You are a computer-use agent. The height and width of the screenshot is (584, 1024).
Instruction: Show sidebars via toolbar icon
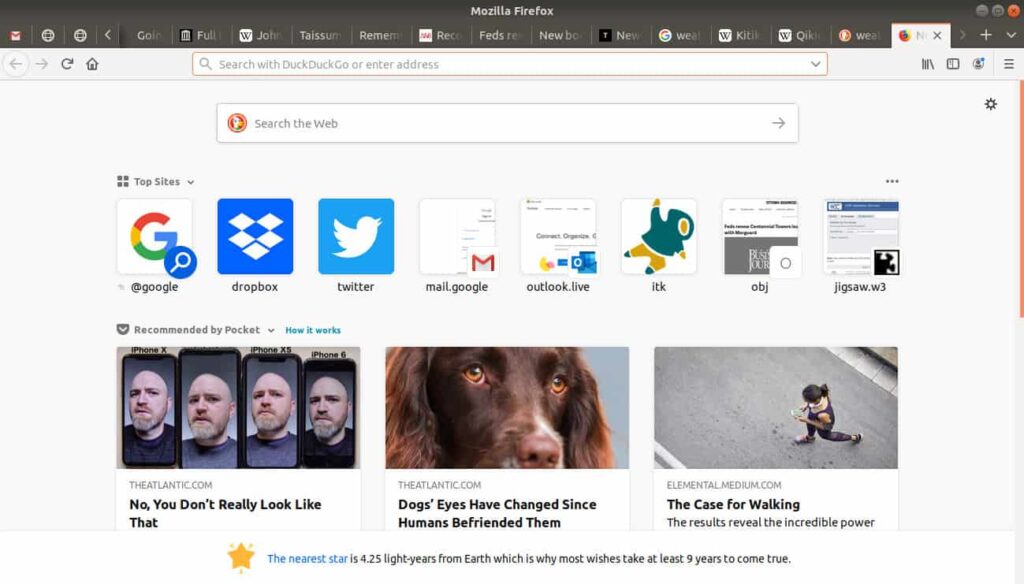[x=953, y=64]
